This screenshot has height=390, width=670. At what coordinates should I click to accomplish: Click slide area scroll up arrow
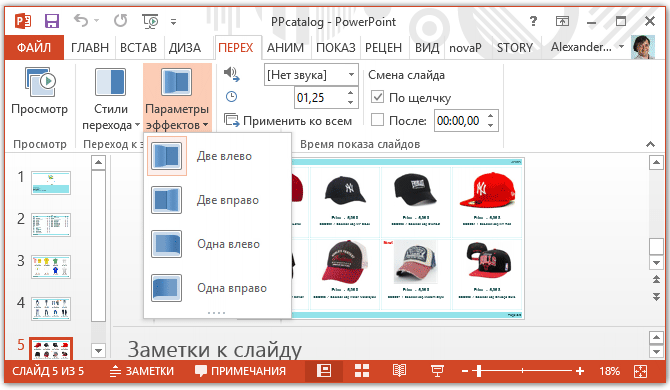pyautogui.click(x=656, y=163)
